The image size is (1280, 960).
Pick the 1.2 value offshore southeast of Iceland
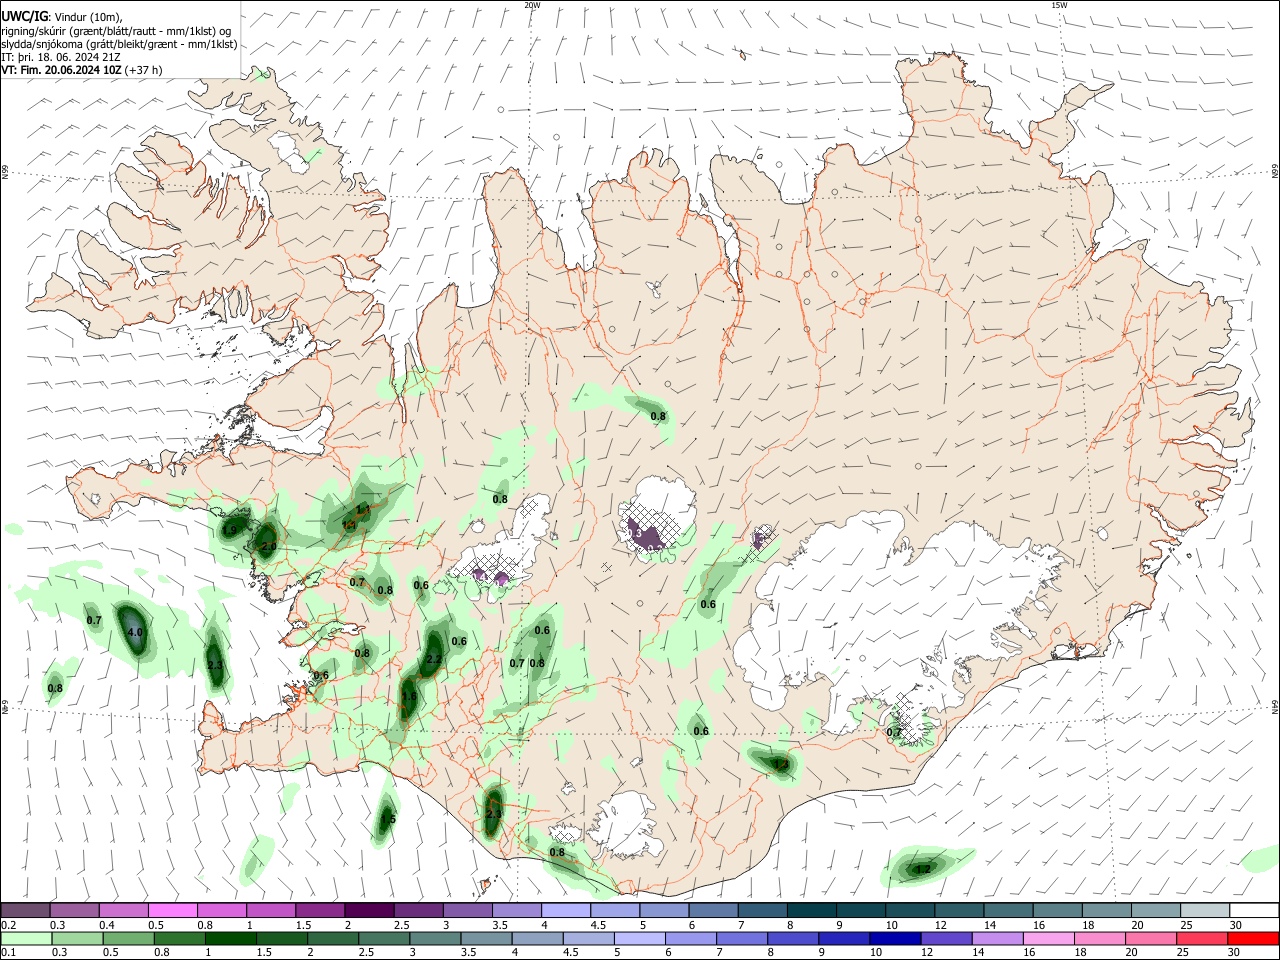(x=923, y=869)
